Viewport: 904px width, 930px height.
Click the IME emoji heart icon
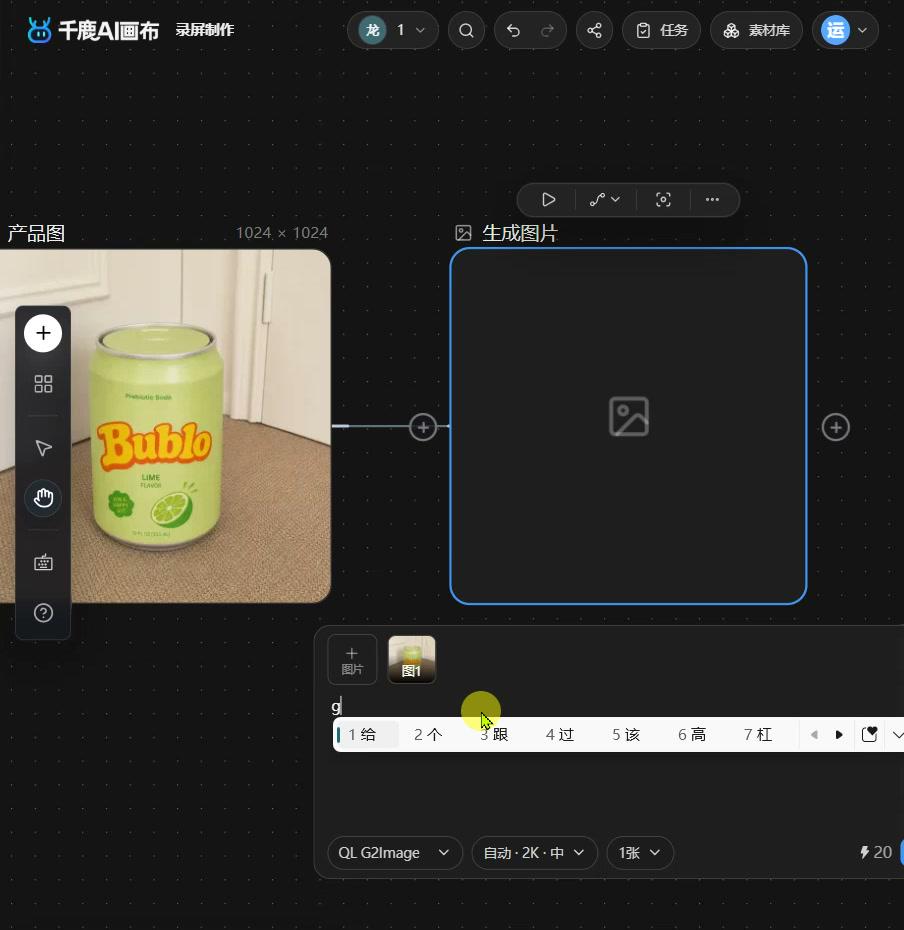click(x=869, y=735)
